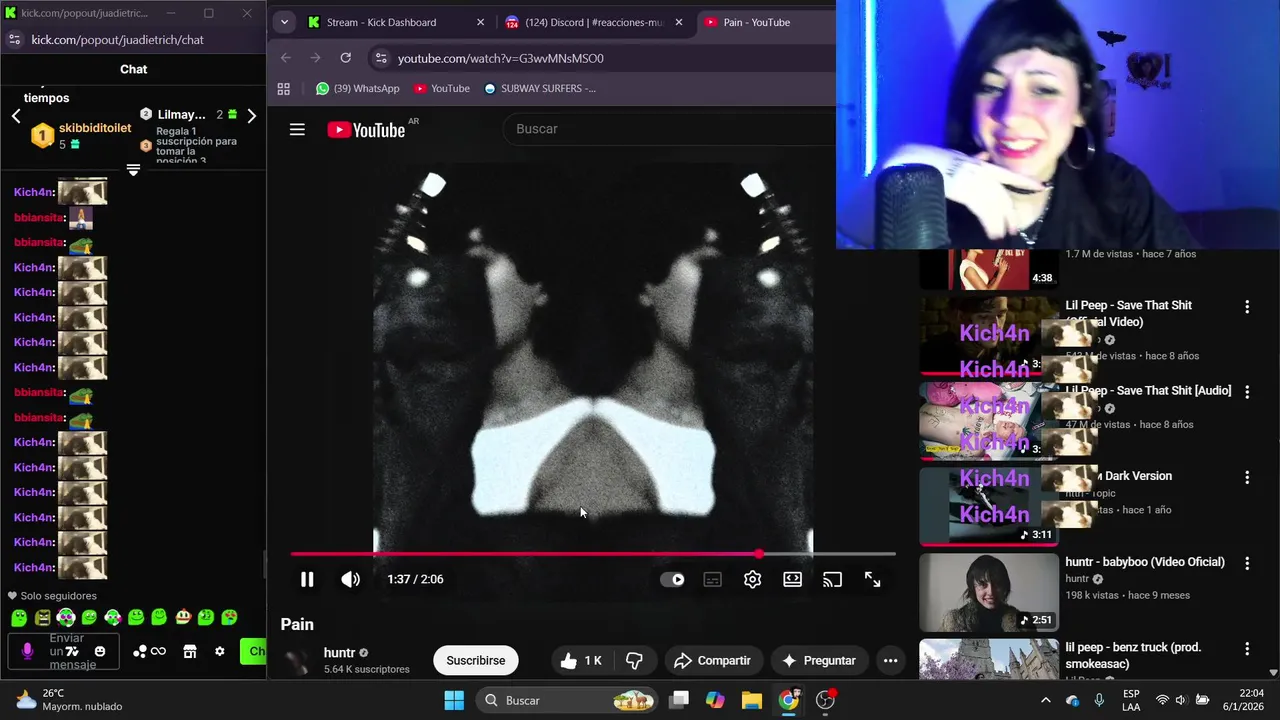Viewport: 1280px width, 720px height.
Task: Open the Preguntar AI button
Action: tap(819, 660)
